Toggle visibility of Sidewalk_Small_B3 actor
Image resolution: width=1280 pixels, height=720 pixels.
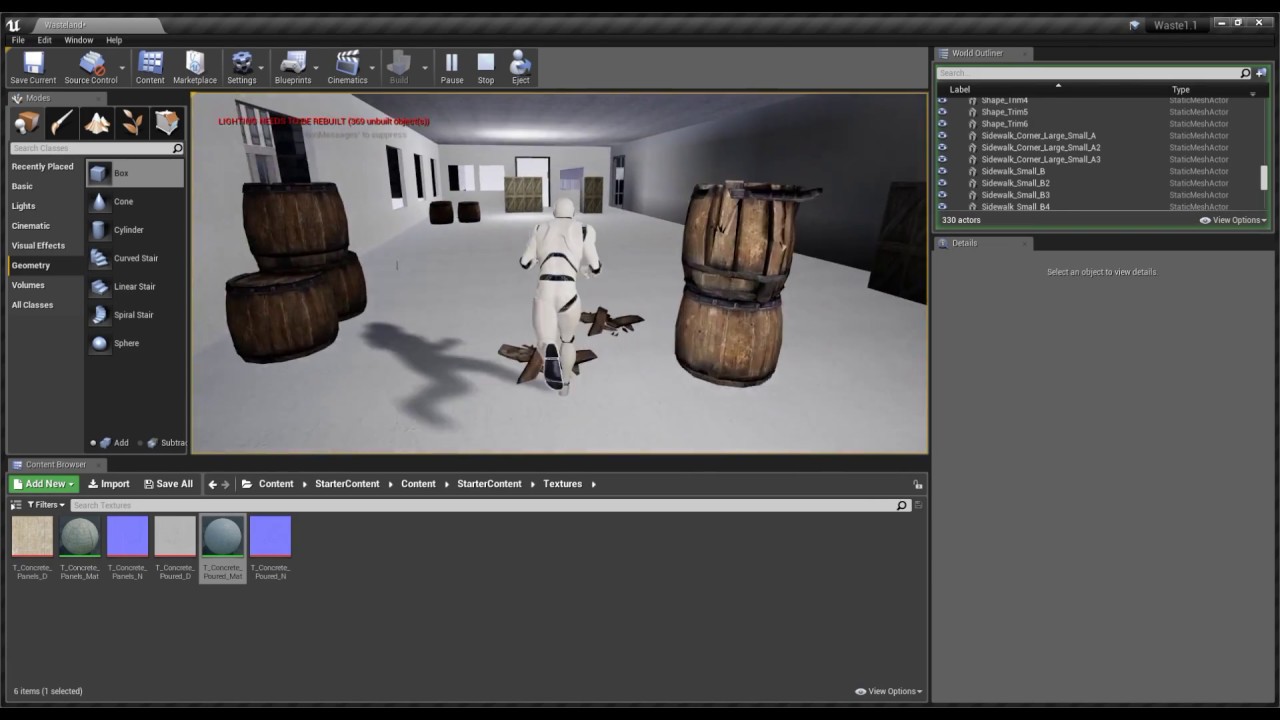pyautogui.click(x=941, y=196)
